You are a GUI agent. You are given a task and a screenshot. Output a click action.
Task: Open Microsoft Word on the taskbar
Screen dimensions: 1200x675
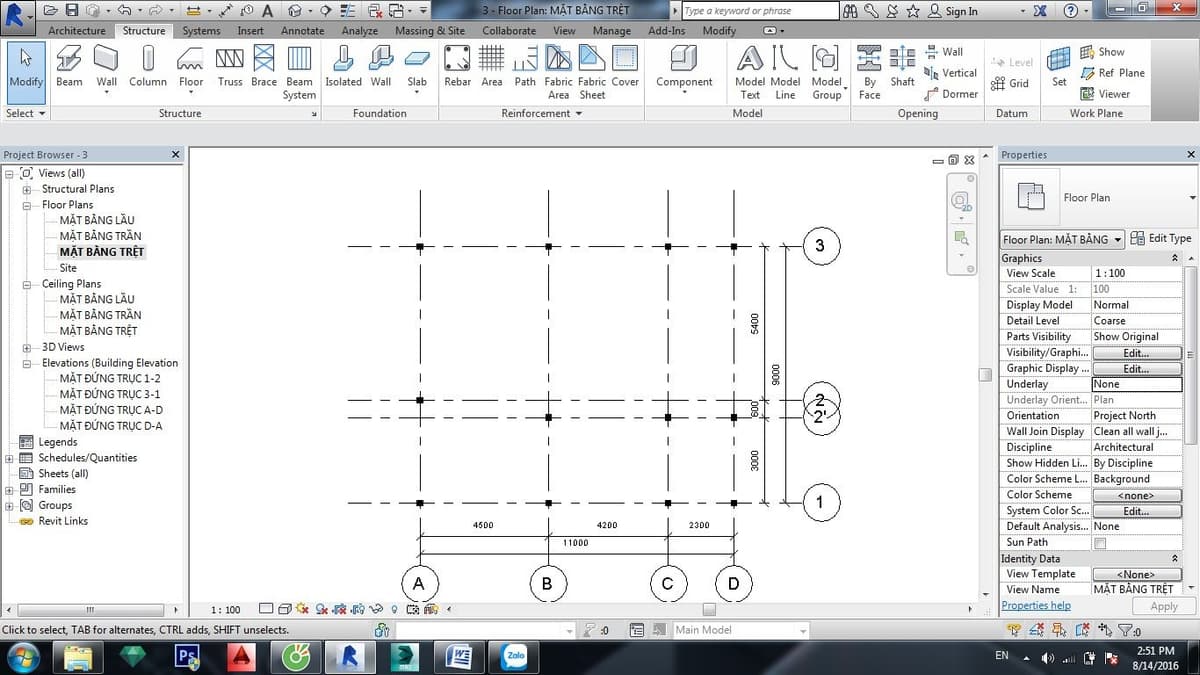pos(461,656)
